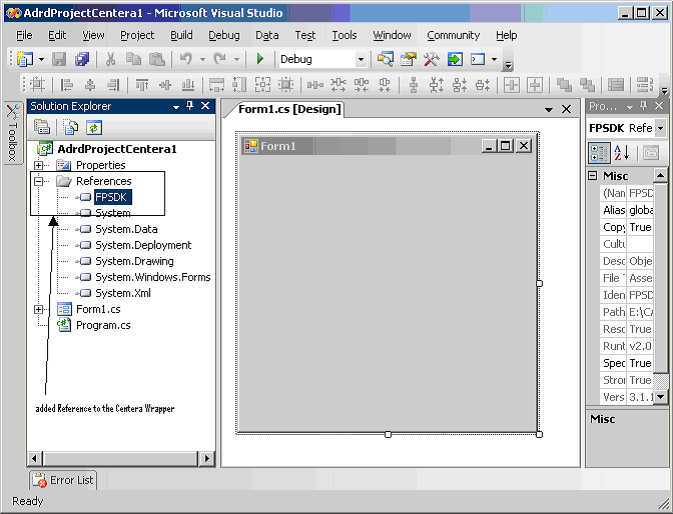673x514 pixels.
Task: Click Align to Grid layout icon
Action: [37, 85]
